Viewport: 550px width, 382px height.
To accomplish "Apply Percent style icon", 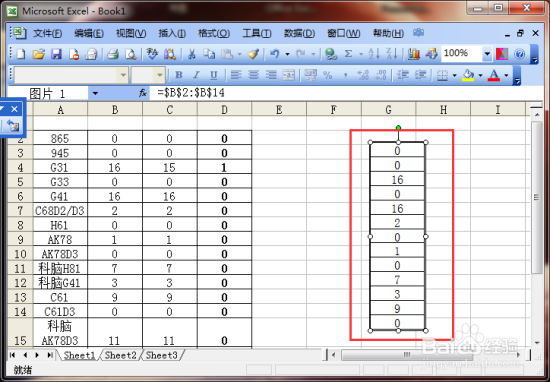I will click(x=328, y=75).
